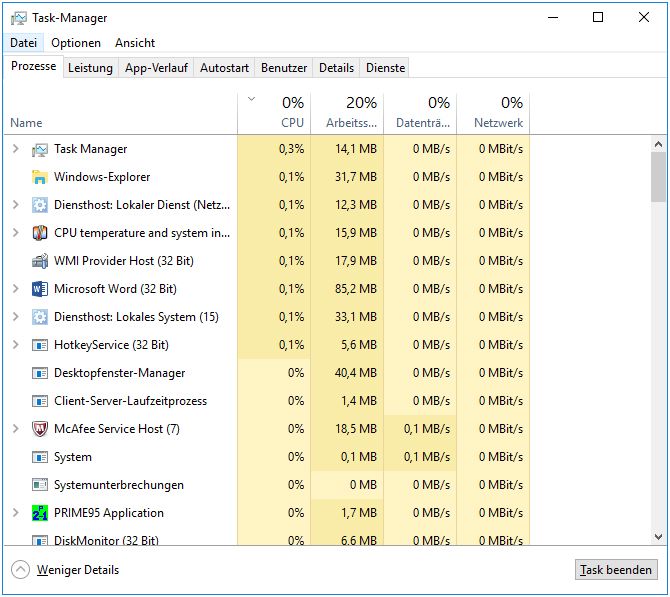This screenshot has width=670, height=597.
Task: Select the Client-Server-Laufzeitprozess row
Action: [267, 401]
